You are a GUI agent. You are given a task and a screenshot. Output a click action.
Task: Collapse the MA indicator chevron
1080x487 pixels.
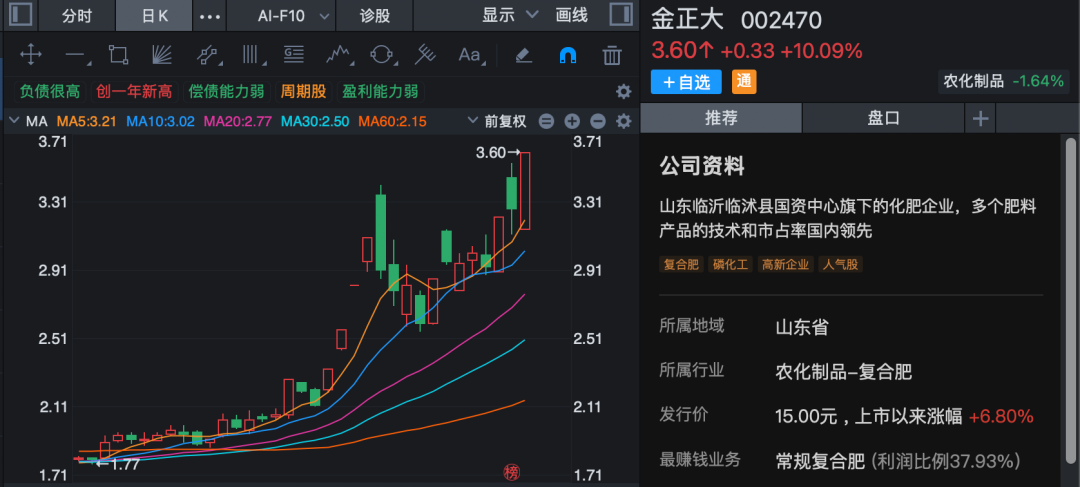click(x=15, y=121)
